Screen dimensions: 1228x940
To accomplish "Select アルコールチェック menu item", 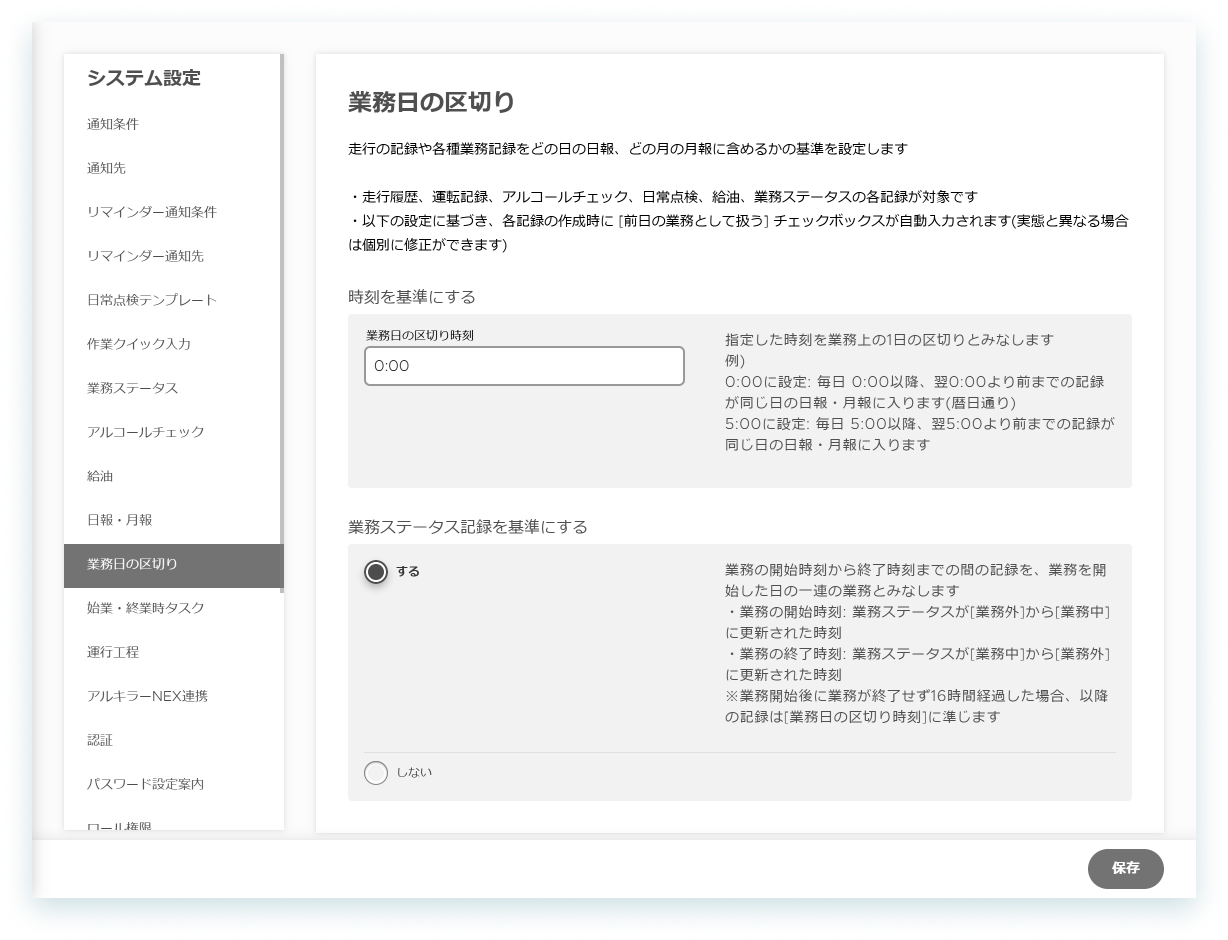I will (174, 432).
